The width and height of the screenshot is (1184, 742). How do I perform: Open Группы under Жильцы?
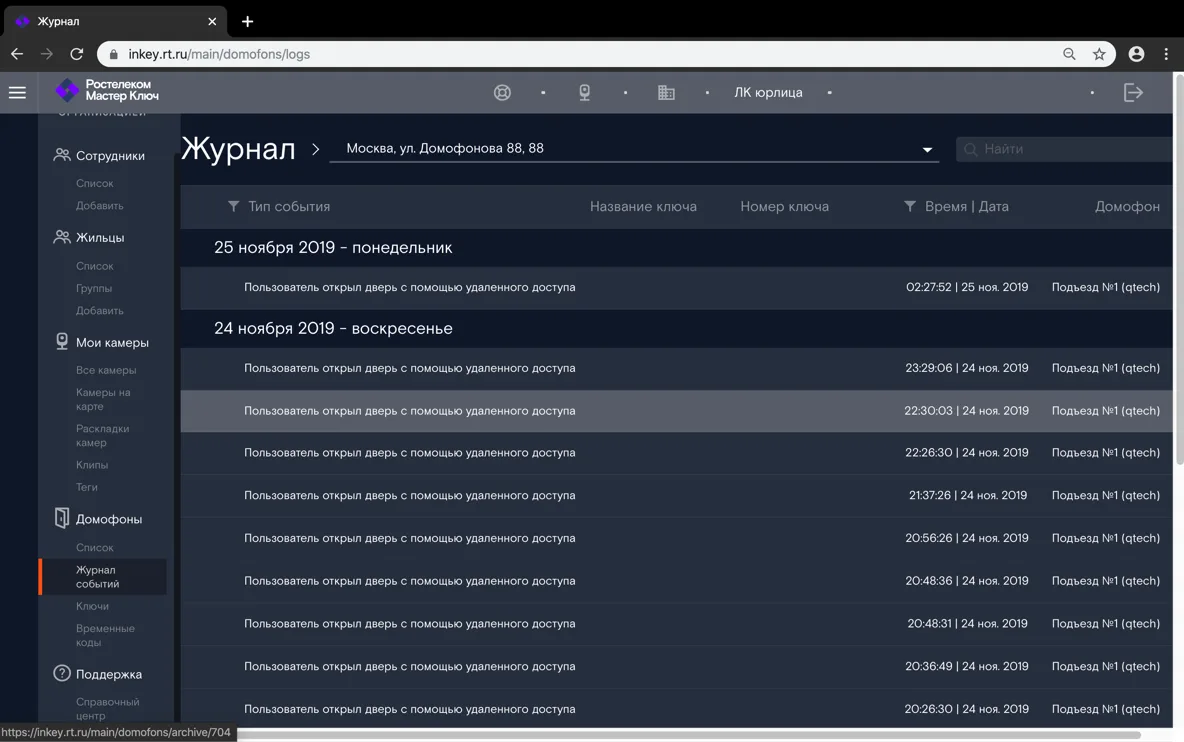pyautogui.click(x=94, y=288)
